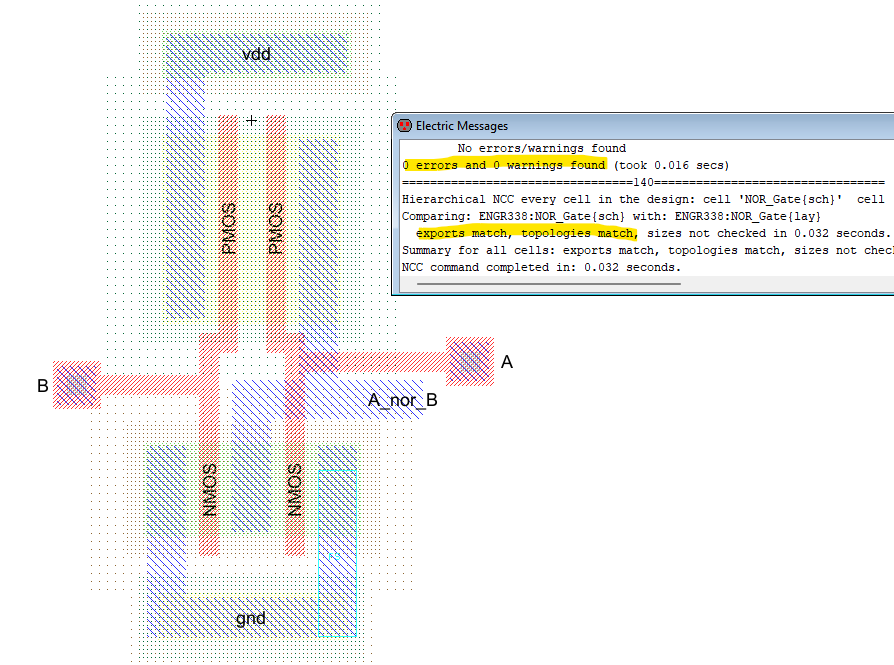This screenshot has width=894, height=665.
Task: Select the center metal strip between NMOS gates
Action: point(251,470)
